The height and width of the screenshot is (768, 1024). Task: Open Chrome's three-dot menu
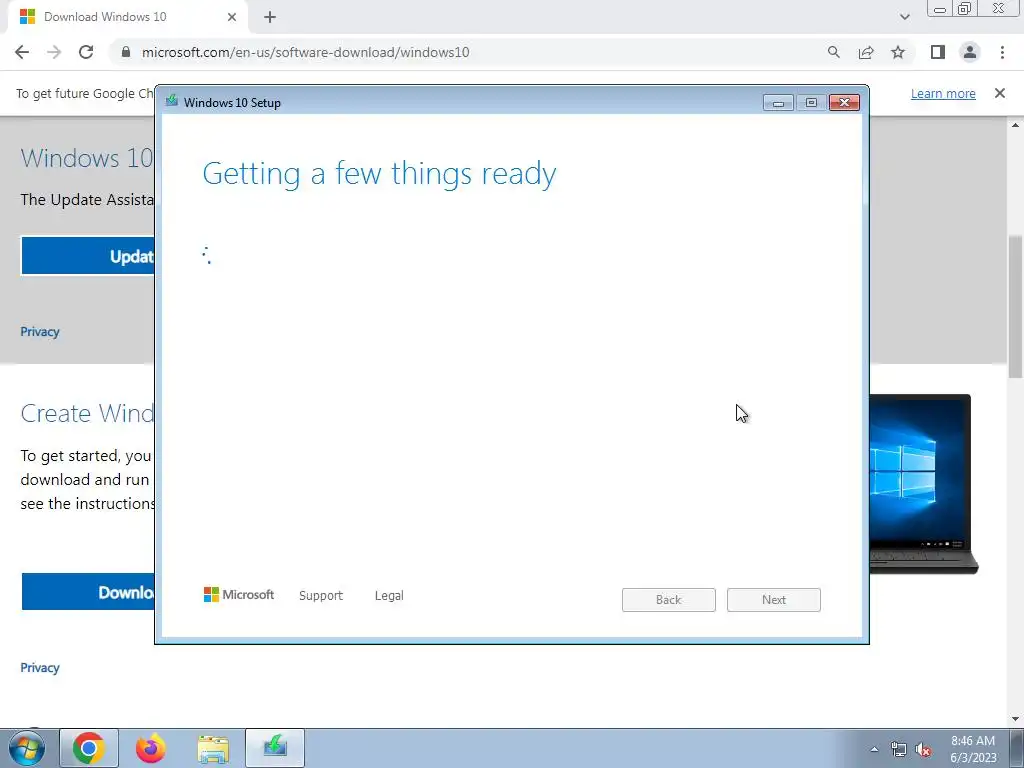(x=1002, y=52)
